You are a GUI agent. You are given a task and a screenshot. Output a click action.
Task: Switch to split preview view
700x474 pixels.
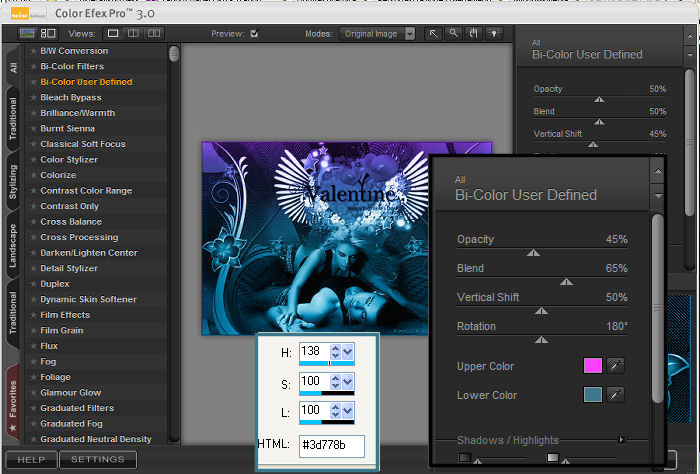pyautogui.click(x=134, y=33)
